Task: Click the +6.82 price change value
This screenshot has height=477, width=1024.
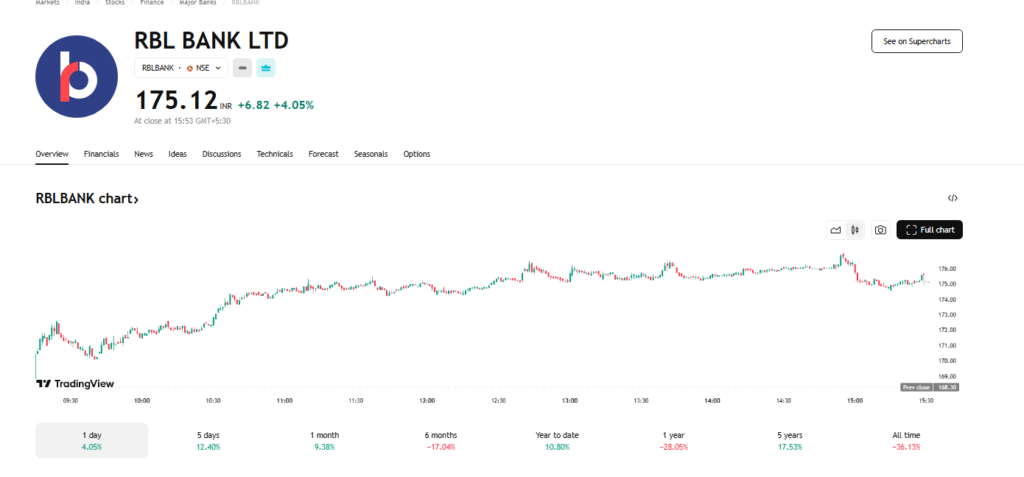Action: (253, 105)
